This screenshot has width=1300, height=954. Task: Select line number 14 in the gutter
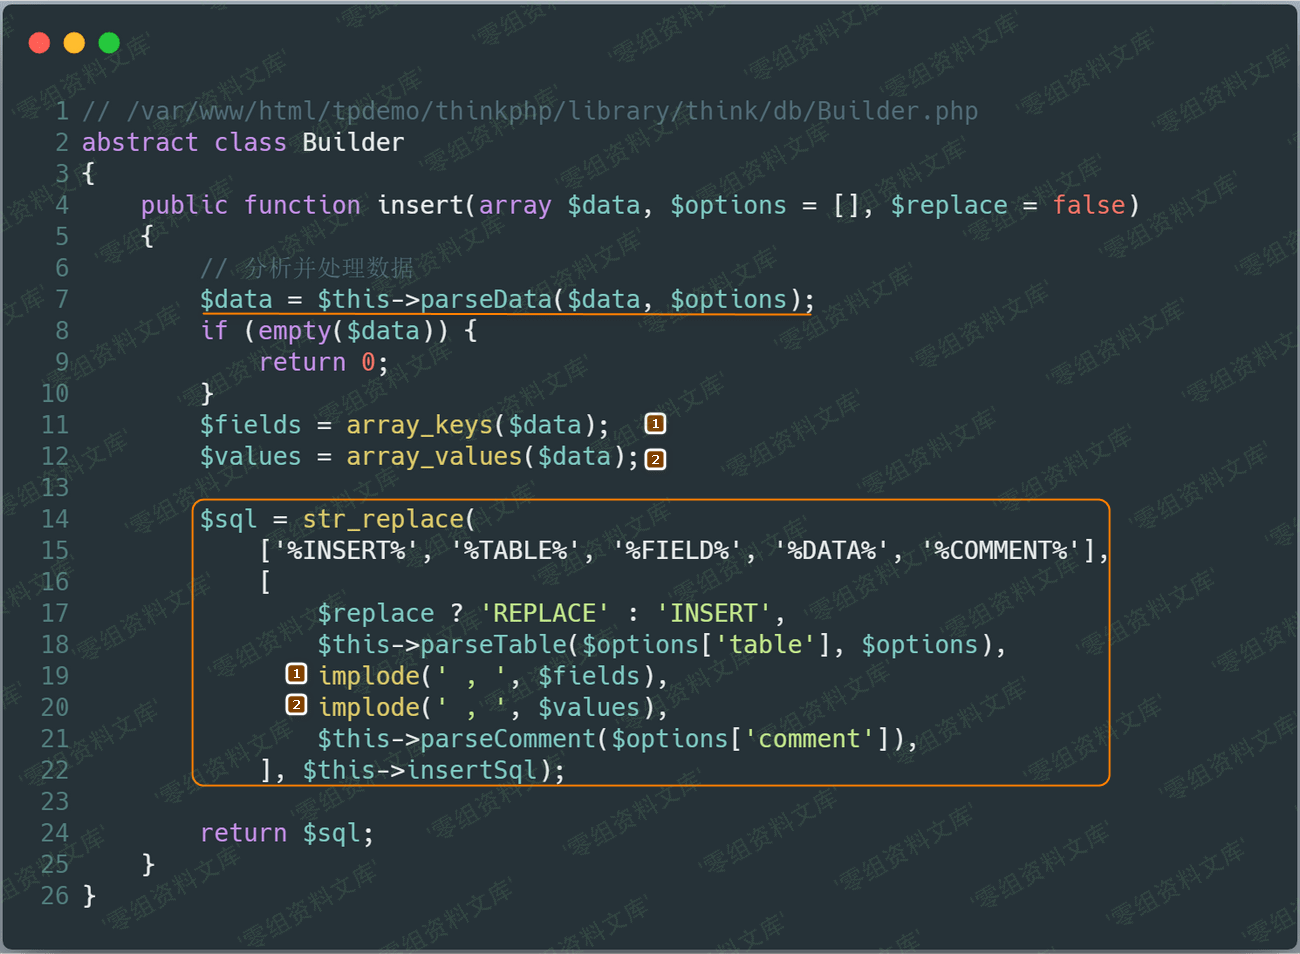[x=55, y=519]
